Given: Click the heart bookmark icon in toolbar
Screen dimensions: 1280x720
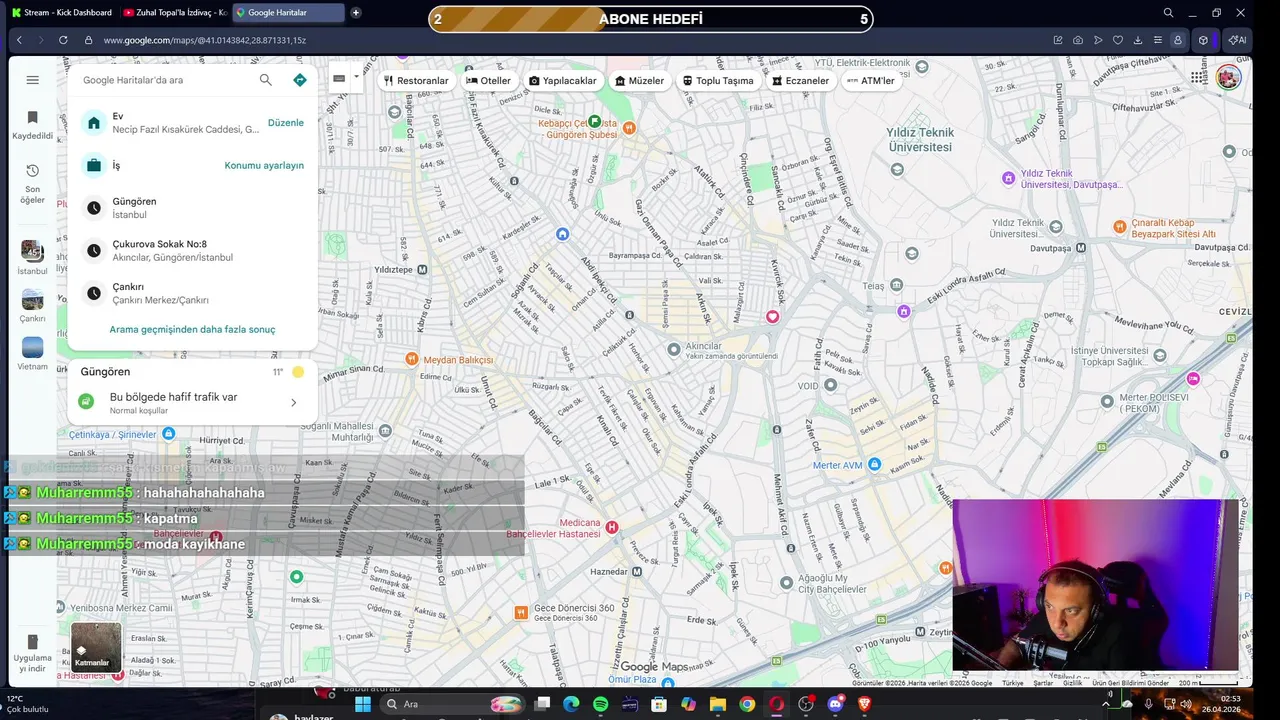Looking at the screenshot, I should pyautogui.click(x=1118, y=40).
